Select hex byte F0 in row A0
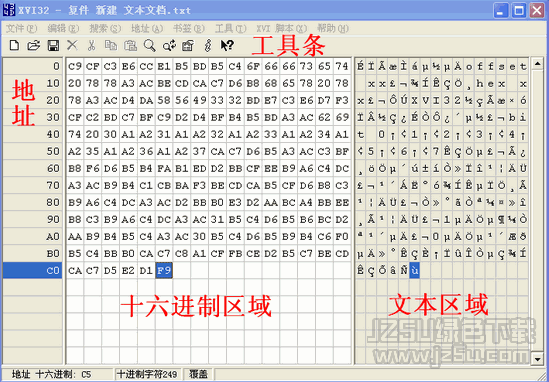Screen dimensions: 549x382 coord(342,236)
